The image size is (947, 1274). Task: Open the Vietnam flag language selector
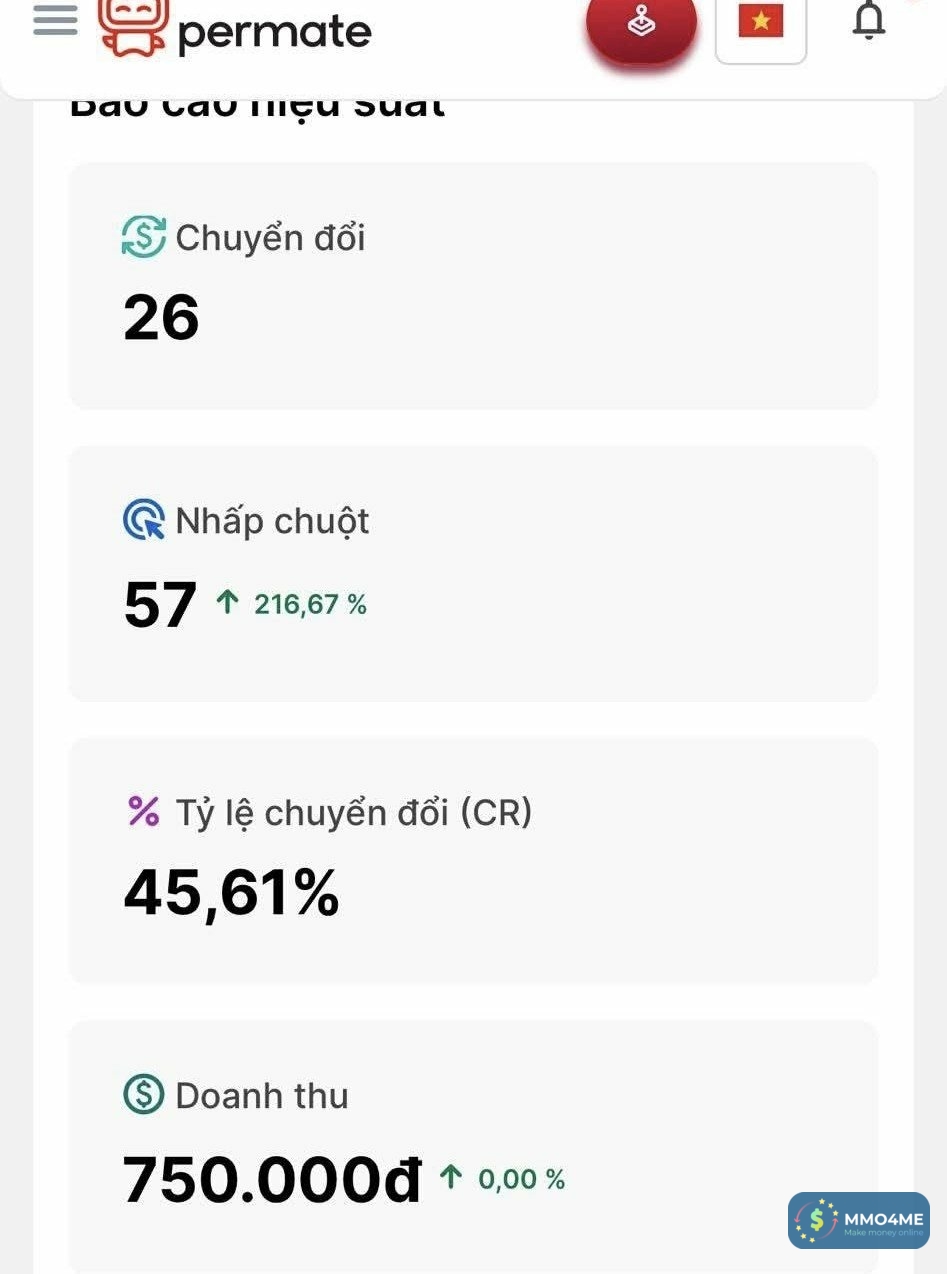coord(761,22)
